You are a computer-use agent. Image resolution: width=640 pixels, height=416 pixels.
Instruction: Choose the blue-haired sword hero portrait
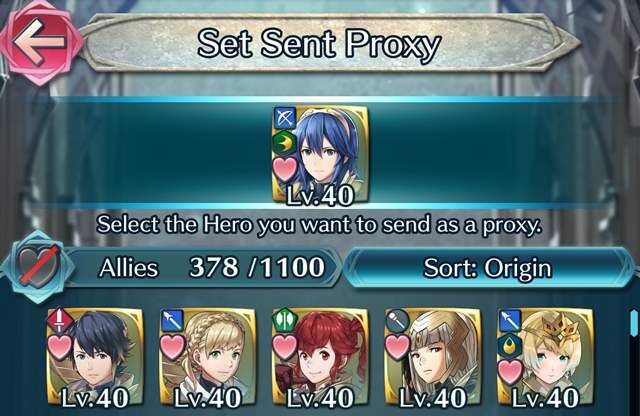coord(95,357)
